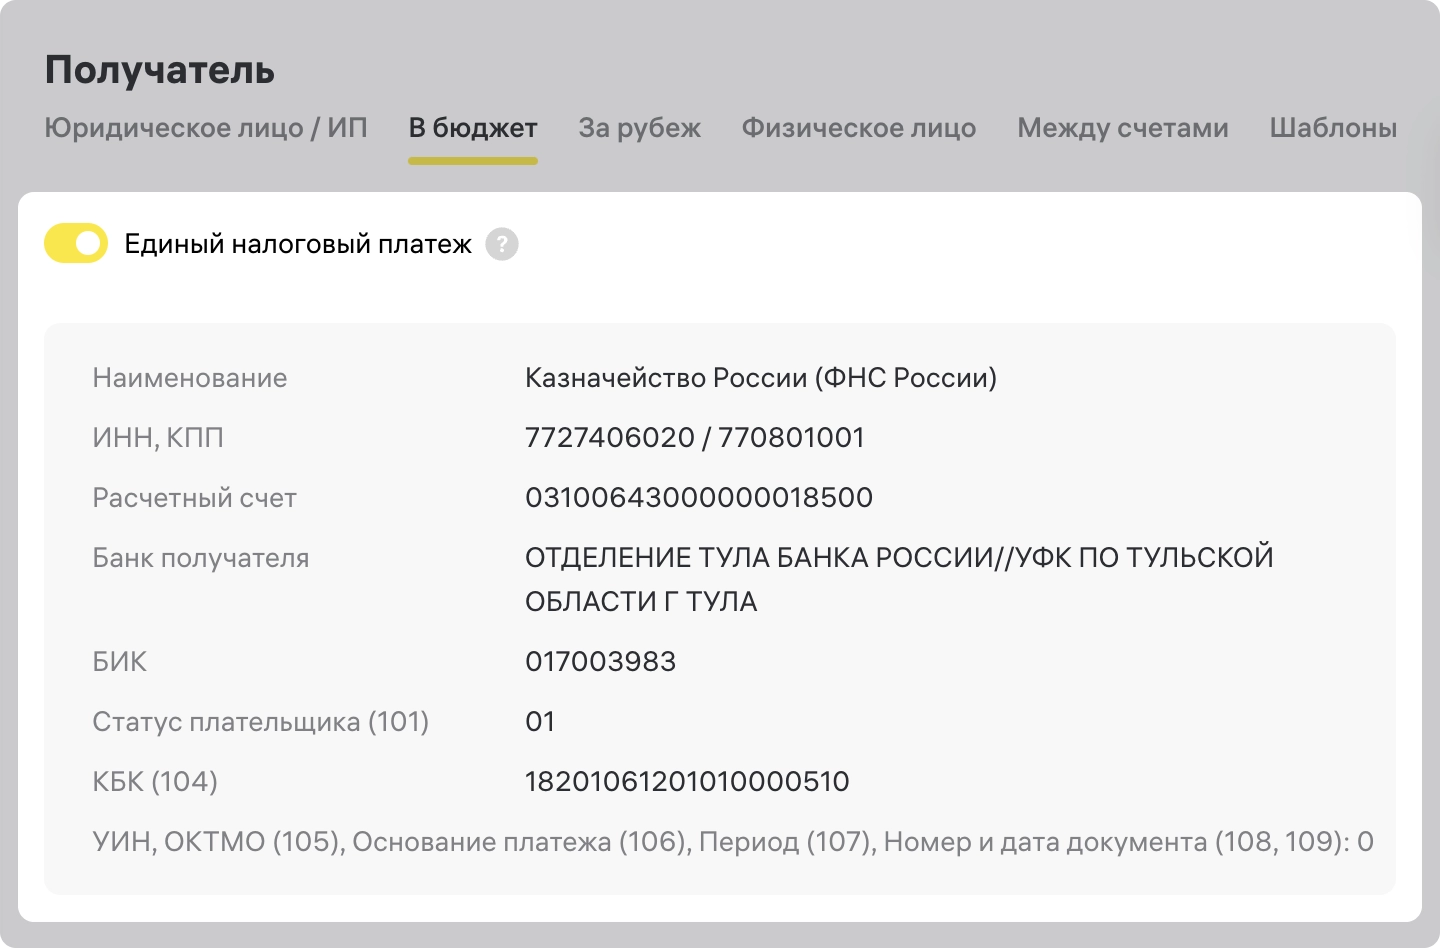Image resolution: width=1440 pixels, height=948 pixels.
Task: Toggle the Единый налоговый платеж switch
Action: (76, 243)
